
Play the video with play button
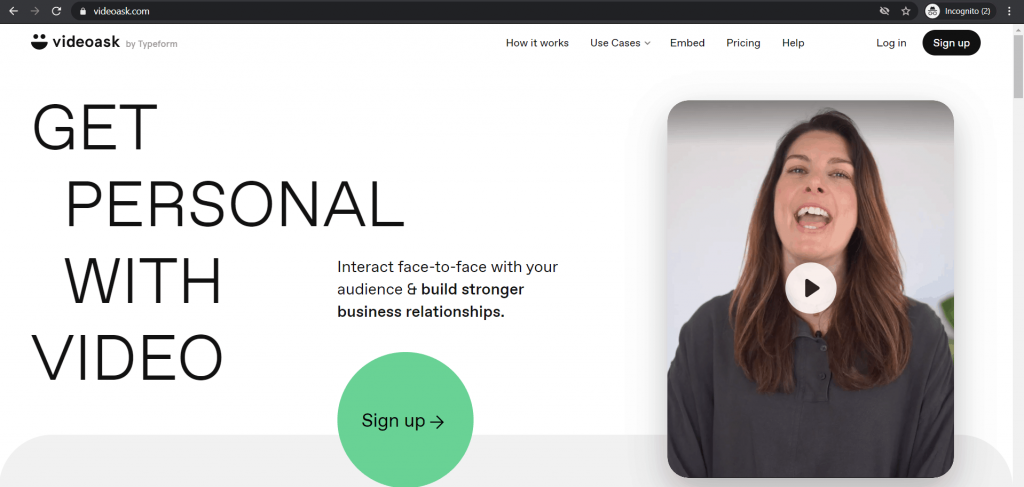810,288
